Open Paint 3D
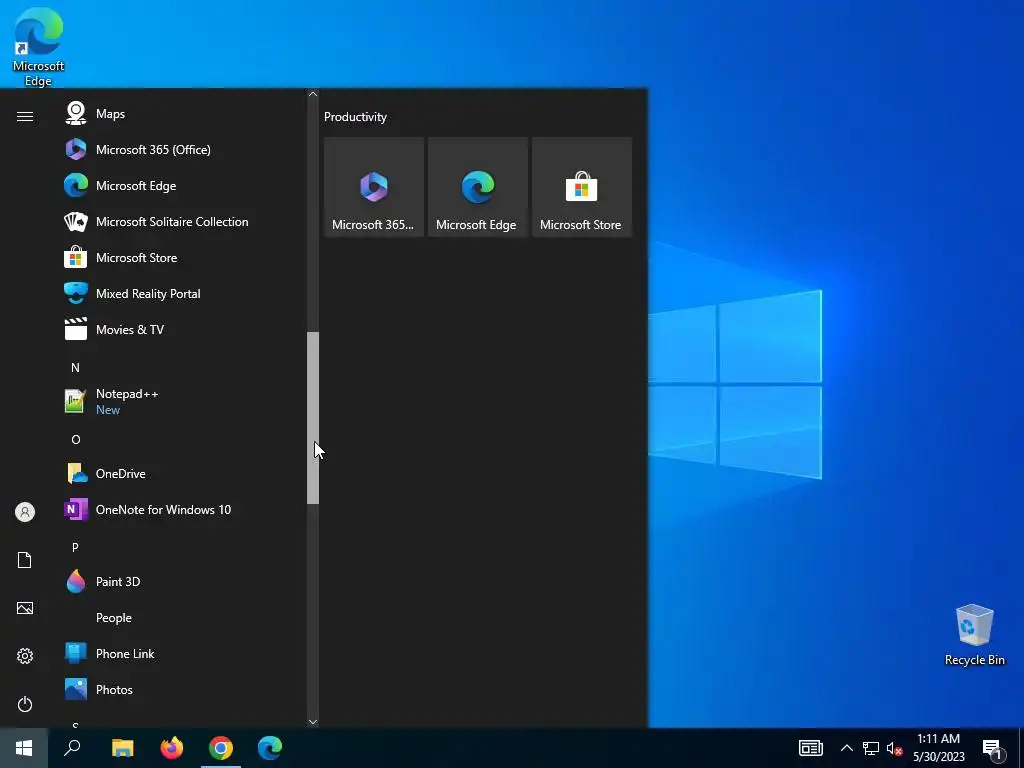Viewport: 1024px width, 768px height. (x=183, y=581)
